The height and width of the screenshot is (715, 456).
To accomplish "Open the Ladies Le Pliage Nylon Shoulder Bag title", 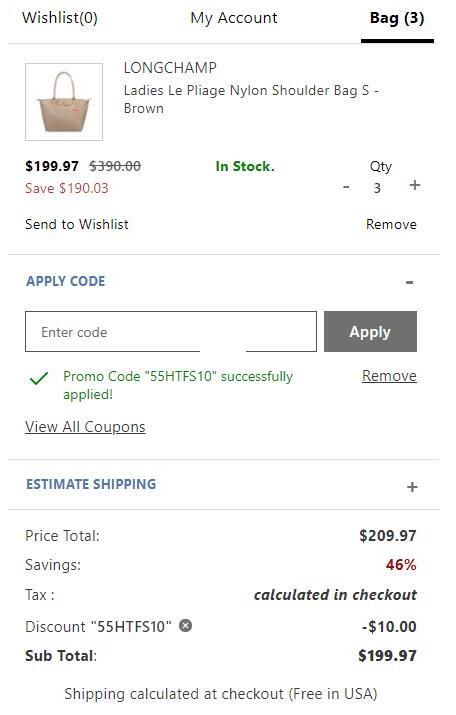I will click(251, 99).
